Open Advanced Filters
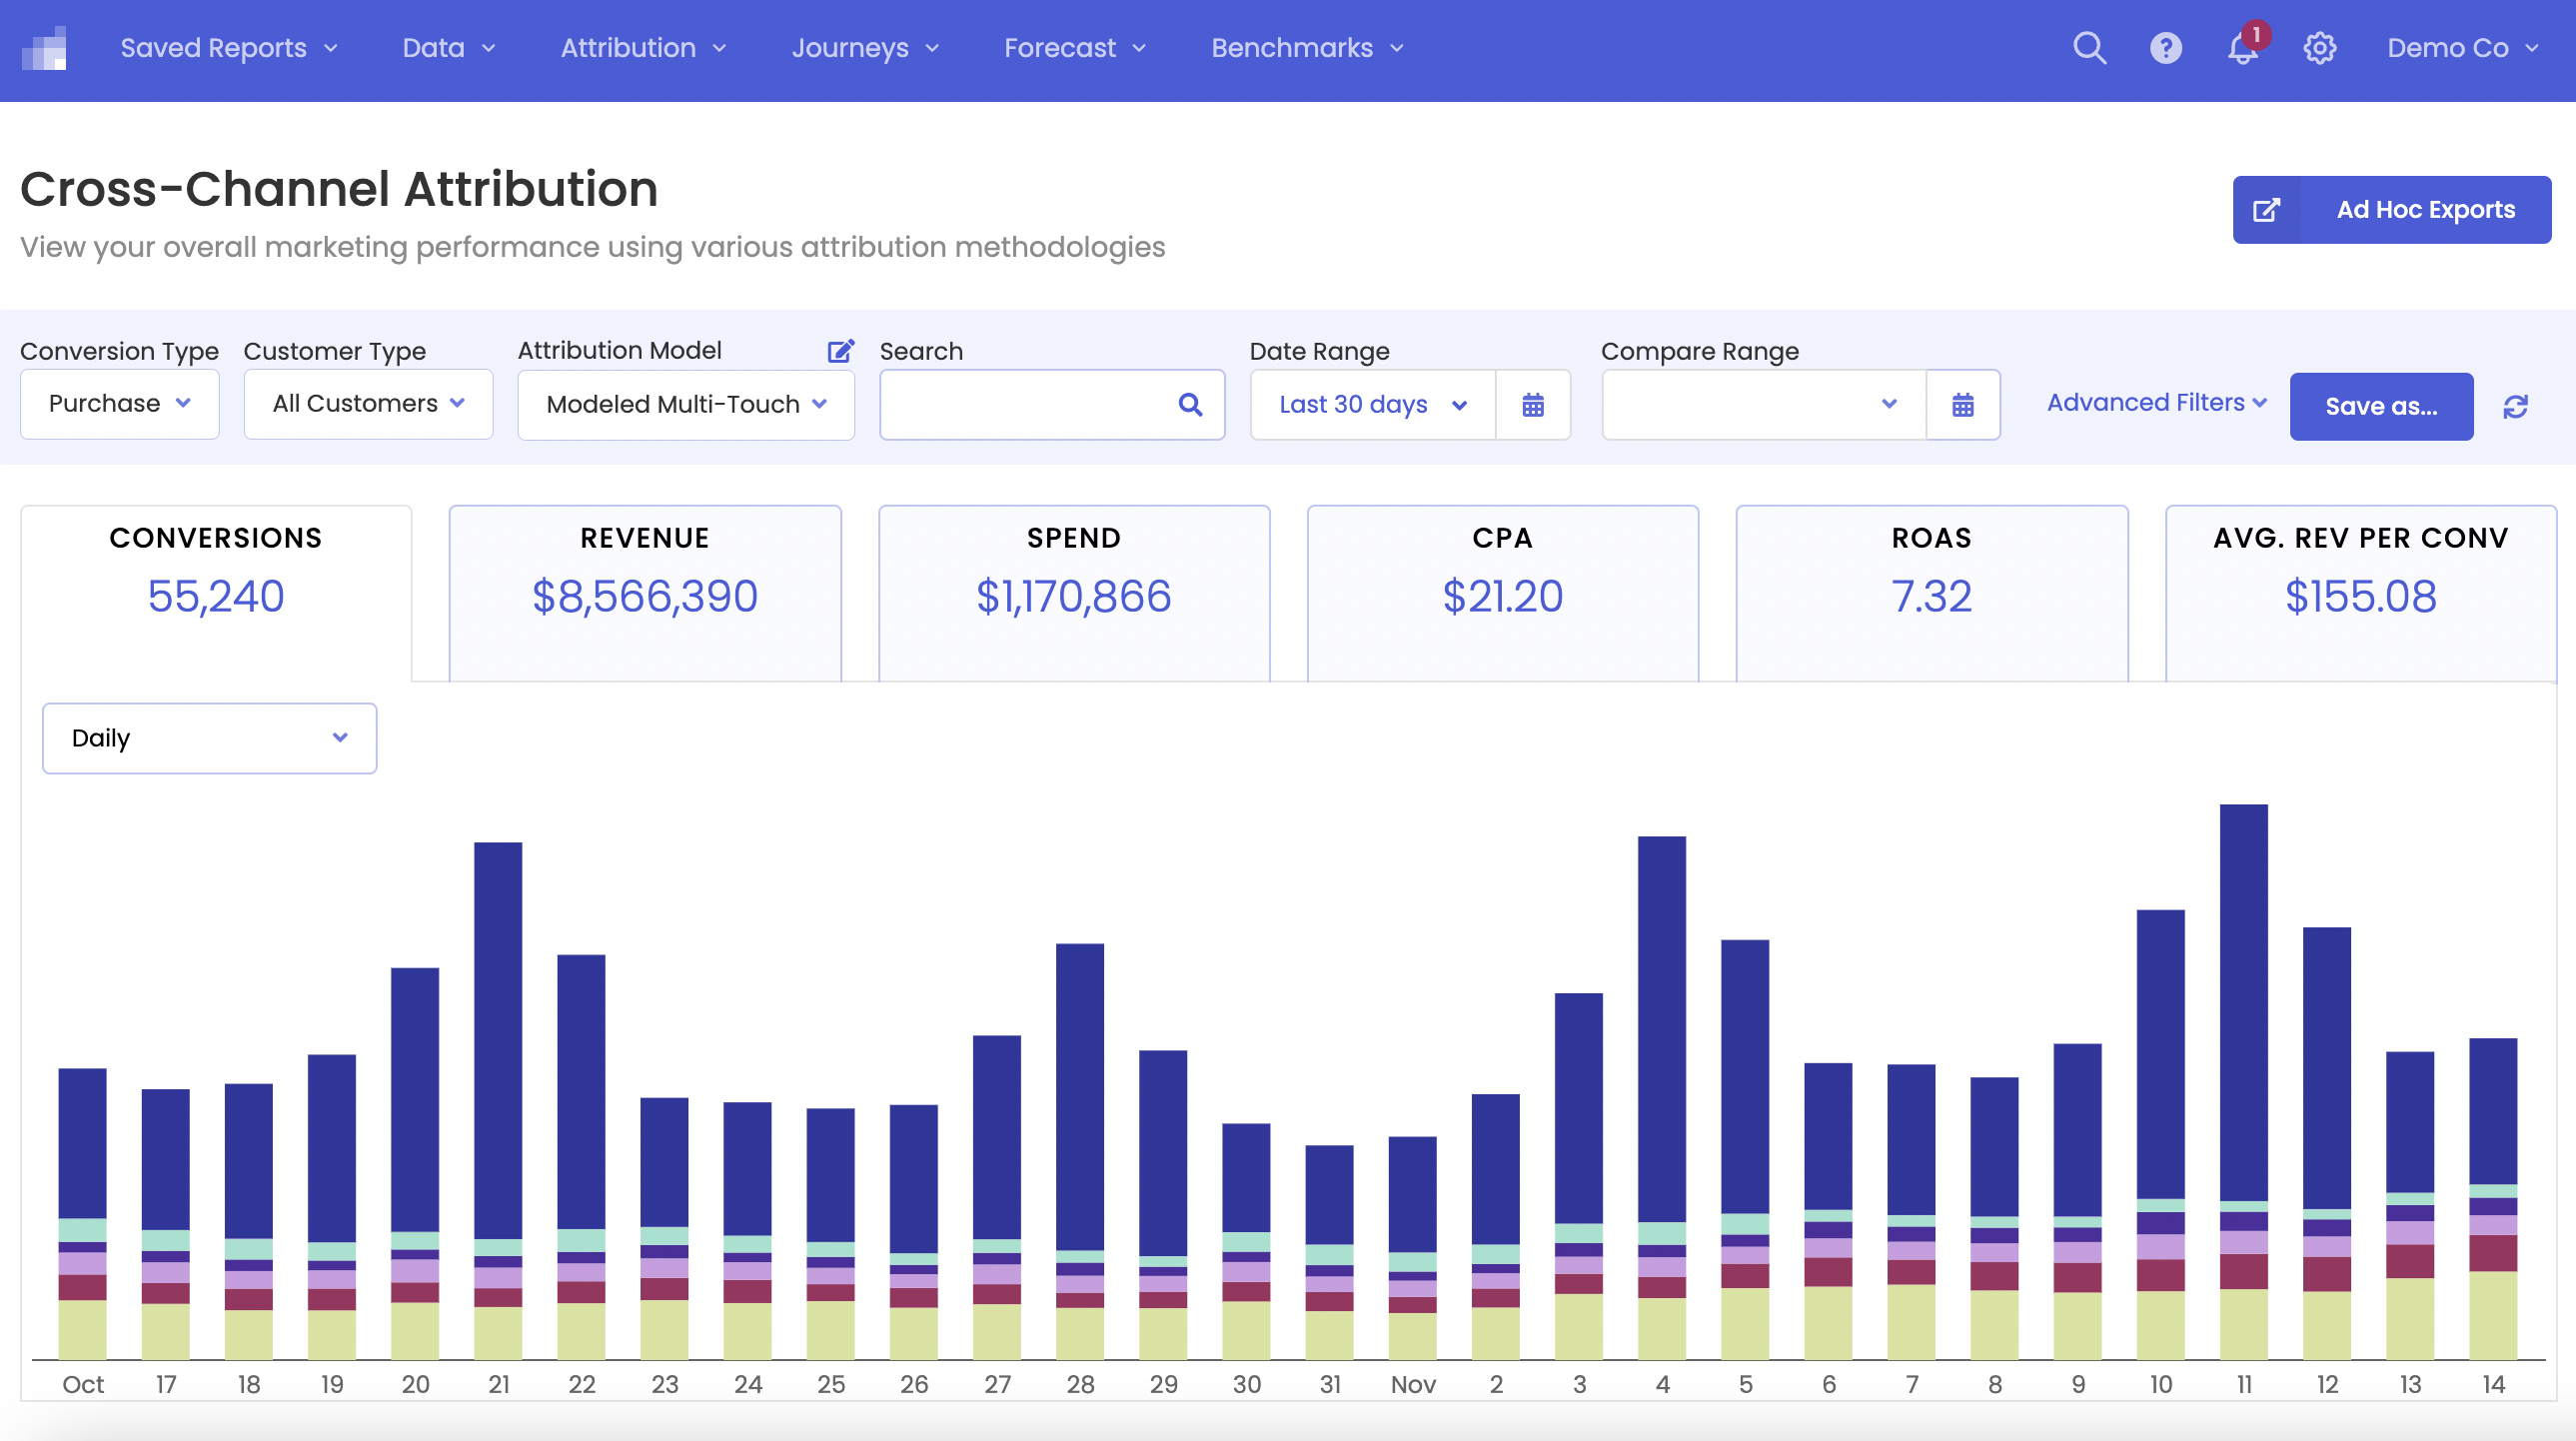This screenshot has width=2576, height=1441. click(x=2157, y=402)
